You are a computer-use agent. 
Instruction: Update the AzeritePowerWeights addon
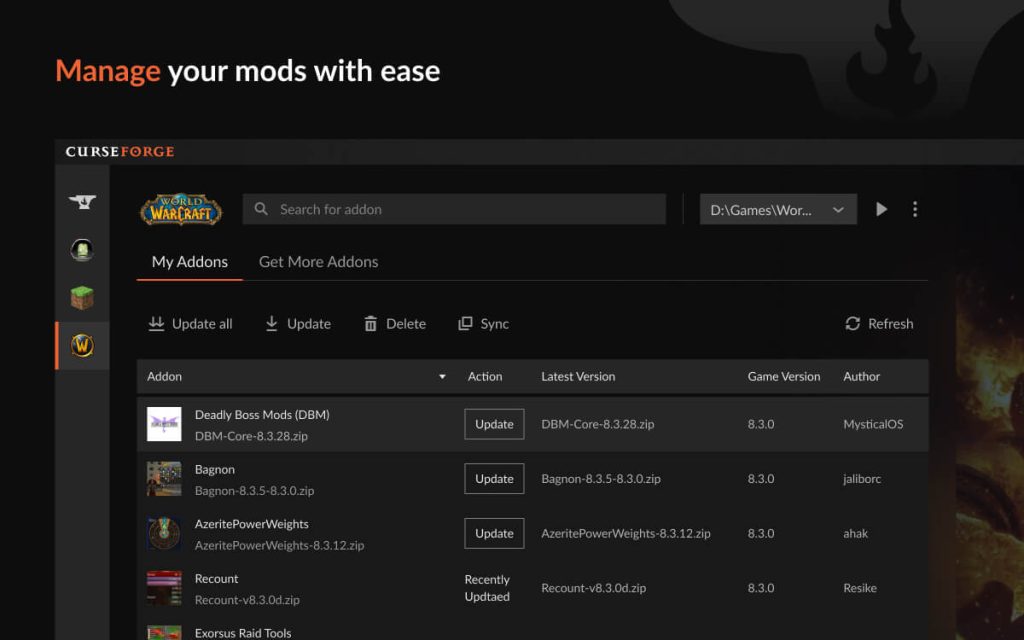(494, 533)
